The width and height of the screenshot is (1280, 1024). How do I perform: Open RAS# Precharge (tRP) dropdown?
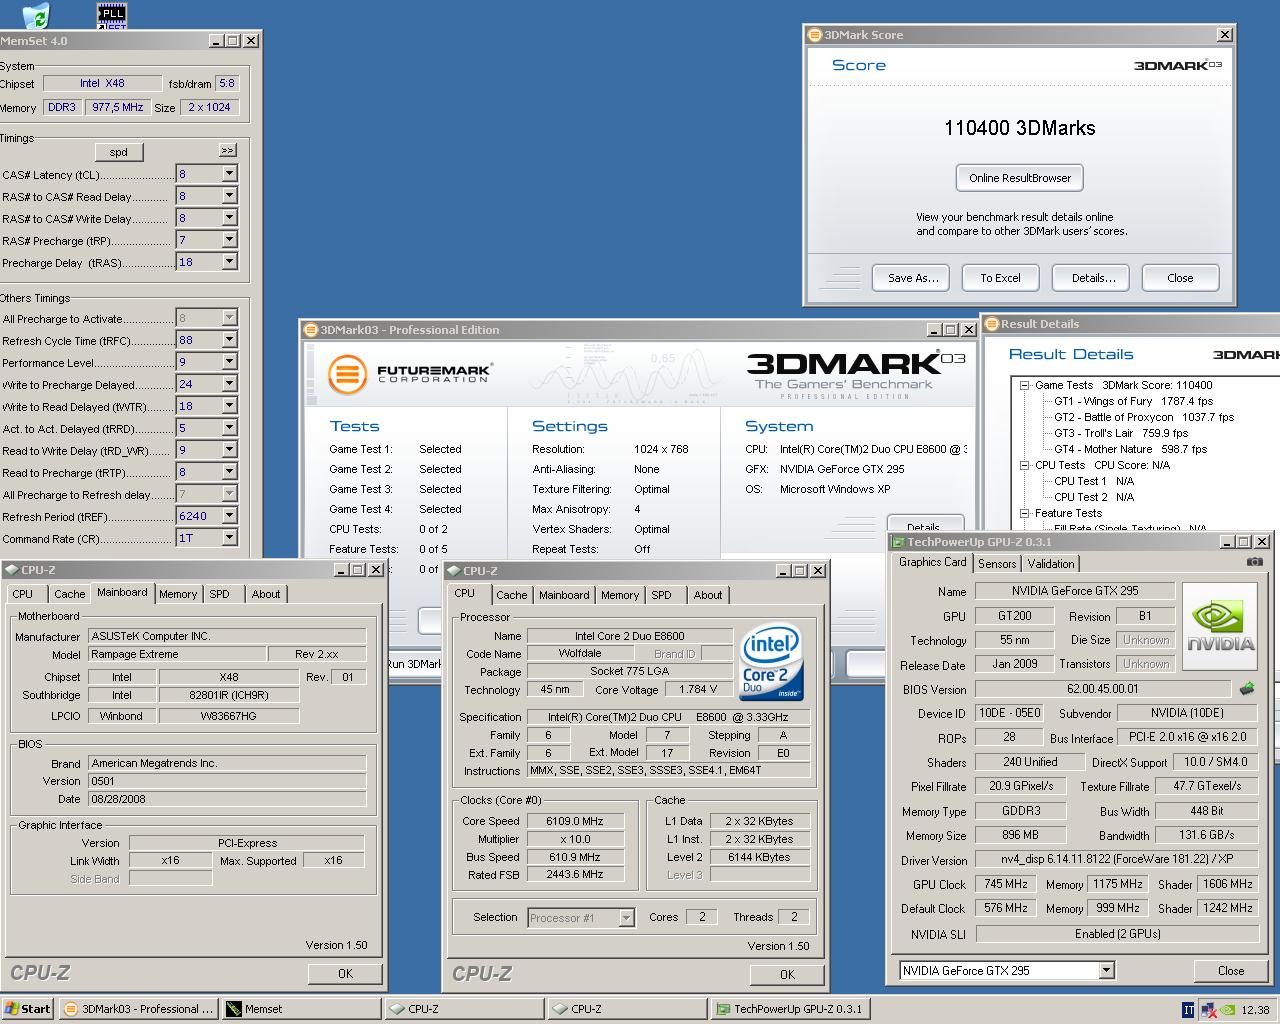pyautogui.click(x=229, y=240)
